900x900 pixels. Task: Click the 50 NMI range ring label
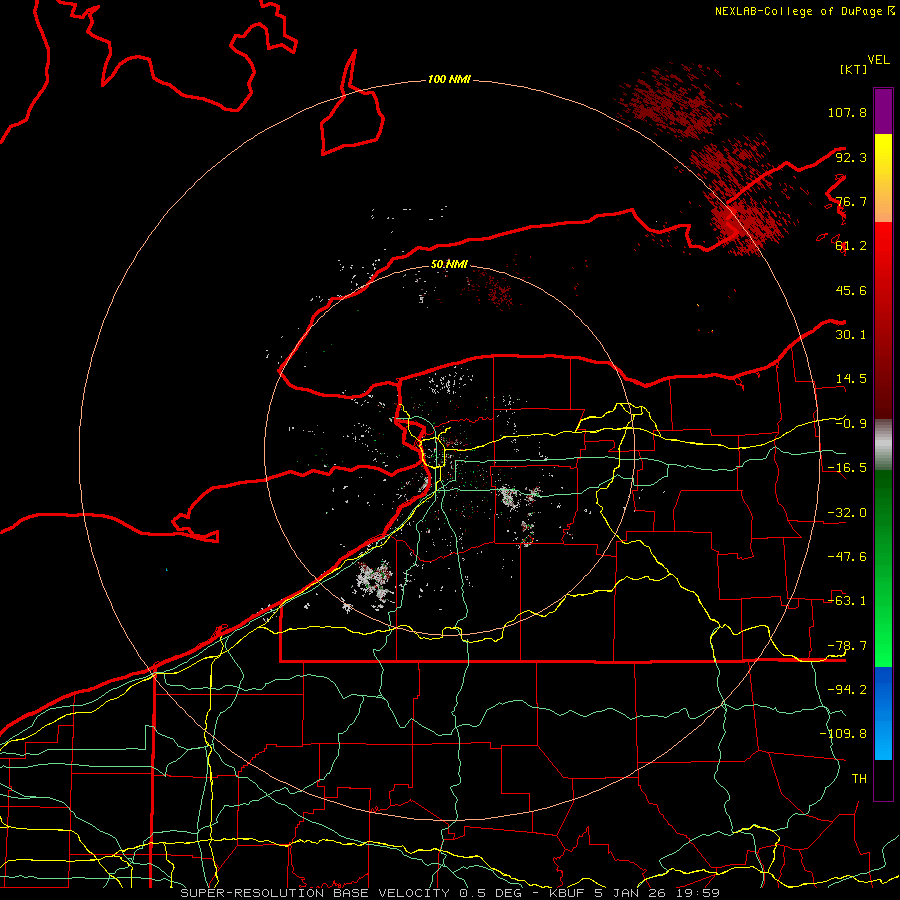[449, 264]
